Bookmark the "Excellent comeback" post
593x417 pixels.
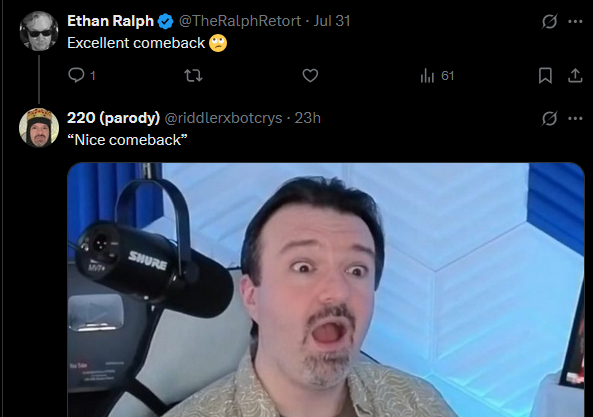tap(545, 75)
